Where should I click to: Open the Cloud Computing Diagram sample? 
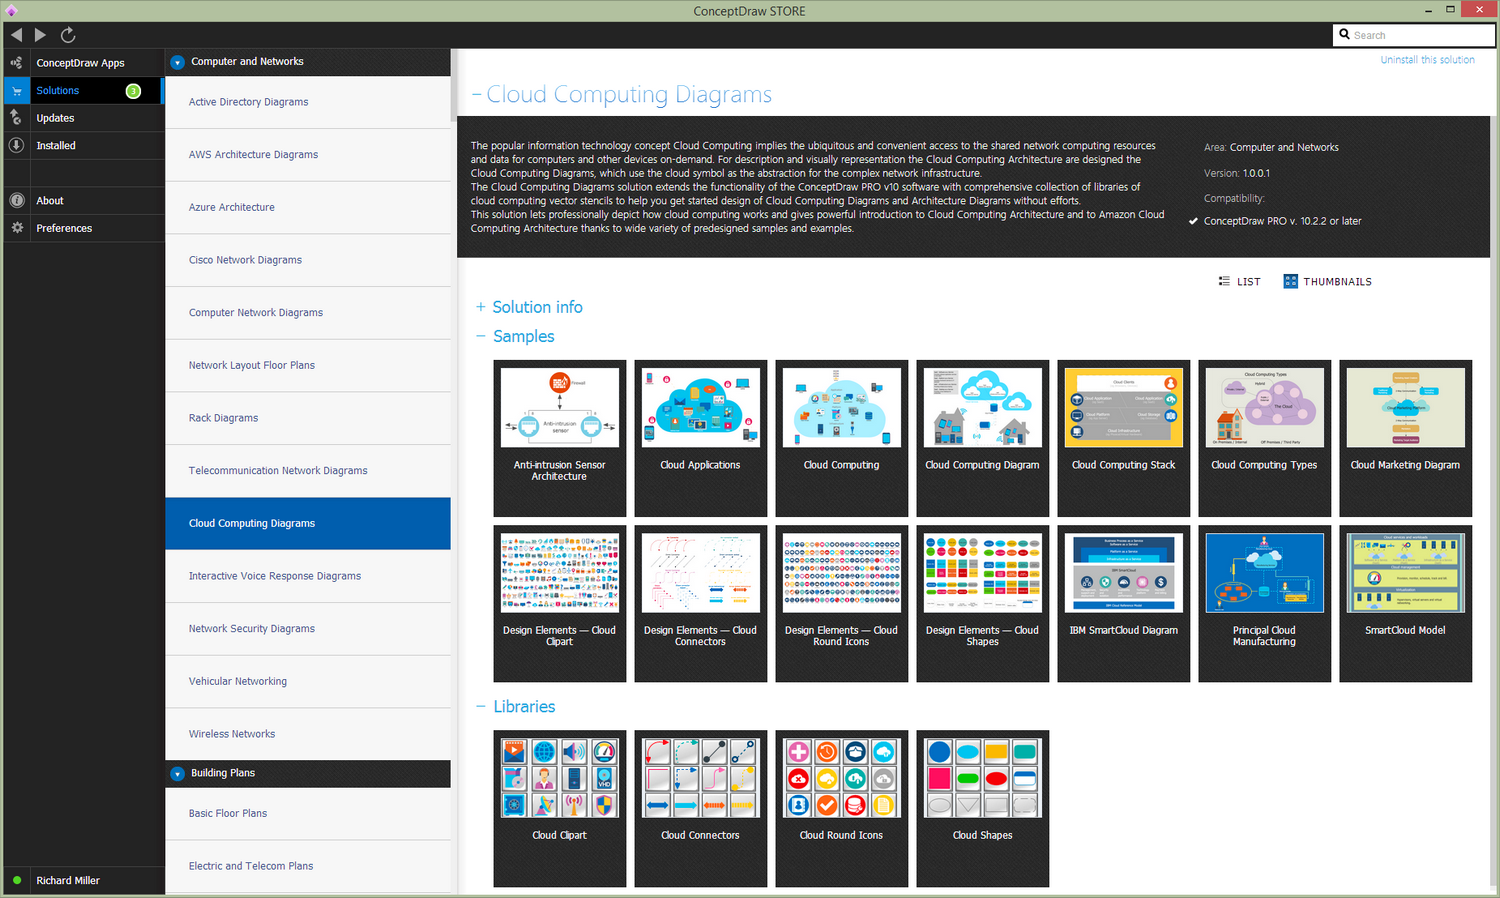(x=983, y=438)
